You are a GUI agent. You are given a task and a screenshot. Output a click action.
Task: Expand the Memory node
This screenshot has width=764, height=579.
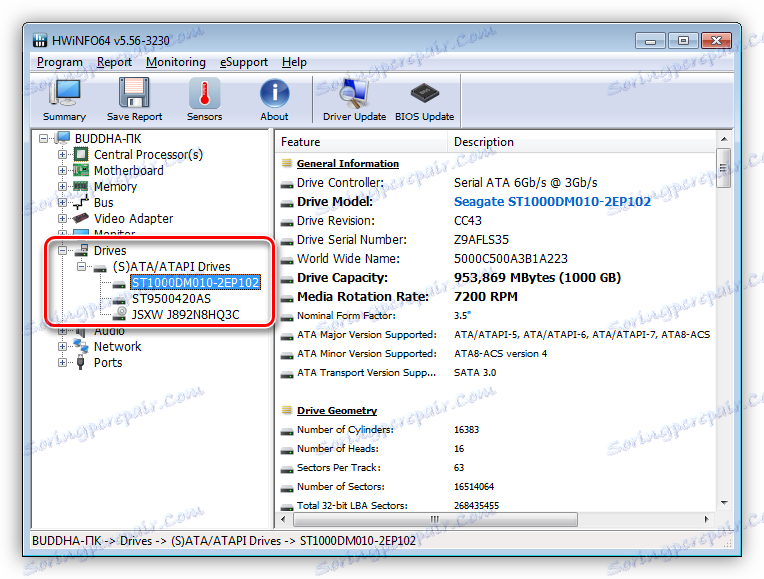coord(62,186)
